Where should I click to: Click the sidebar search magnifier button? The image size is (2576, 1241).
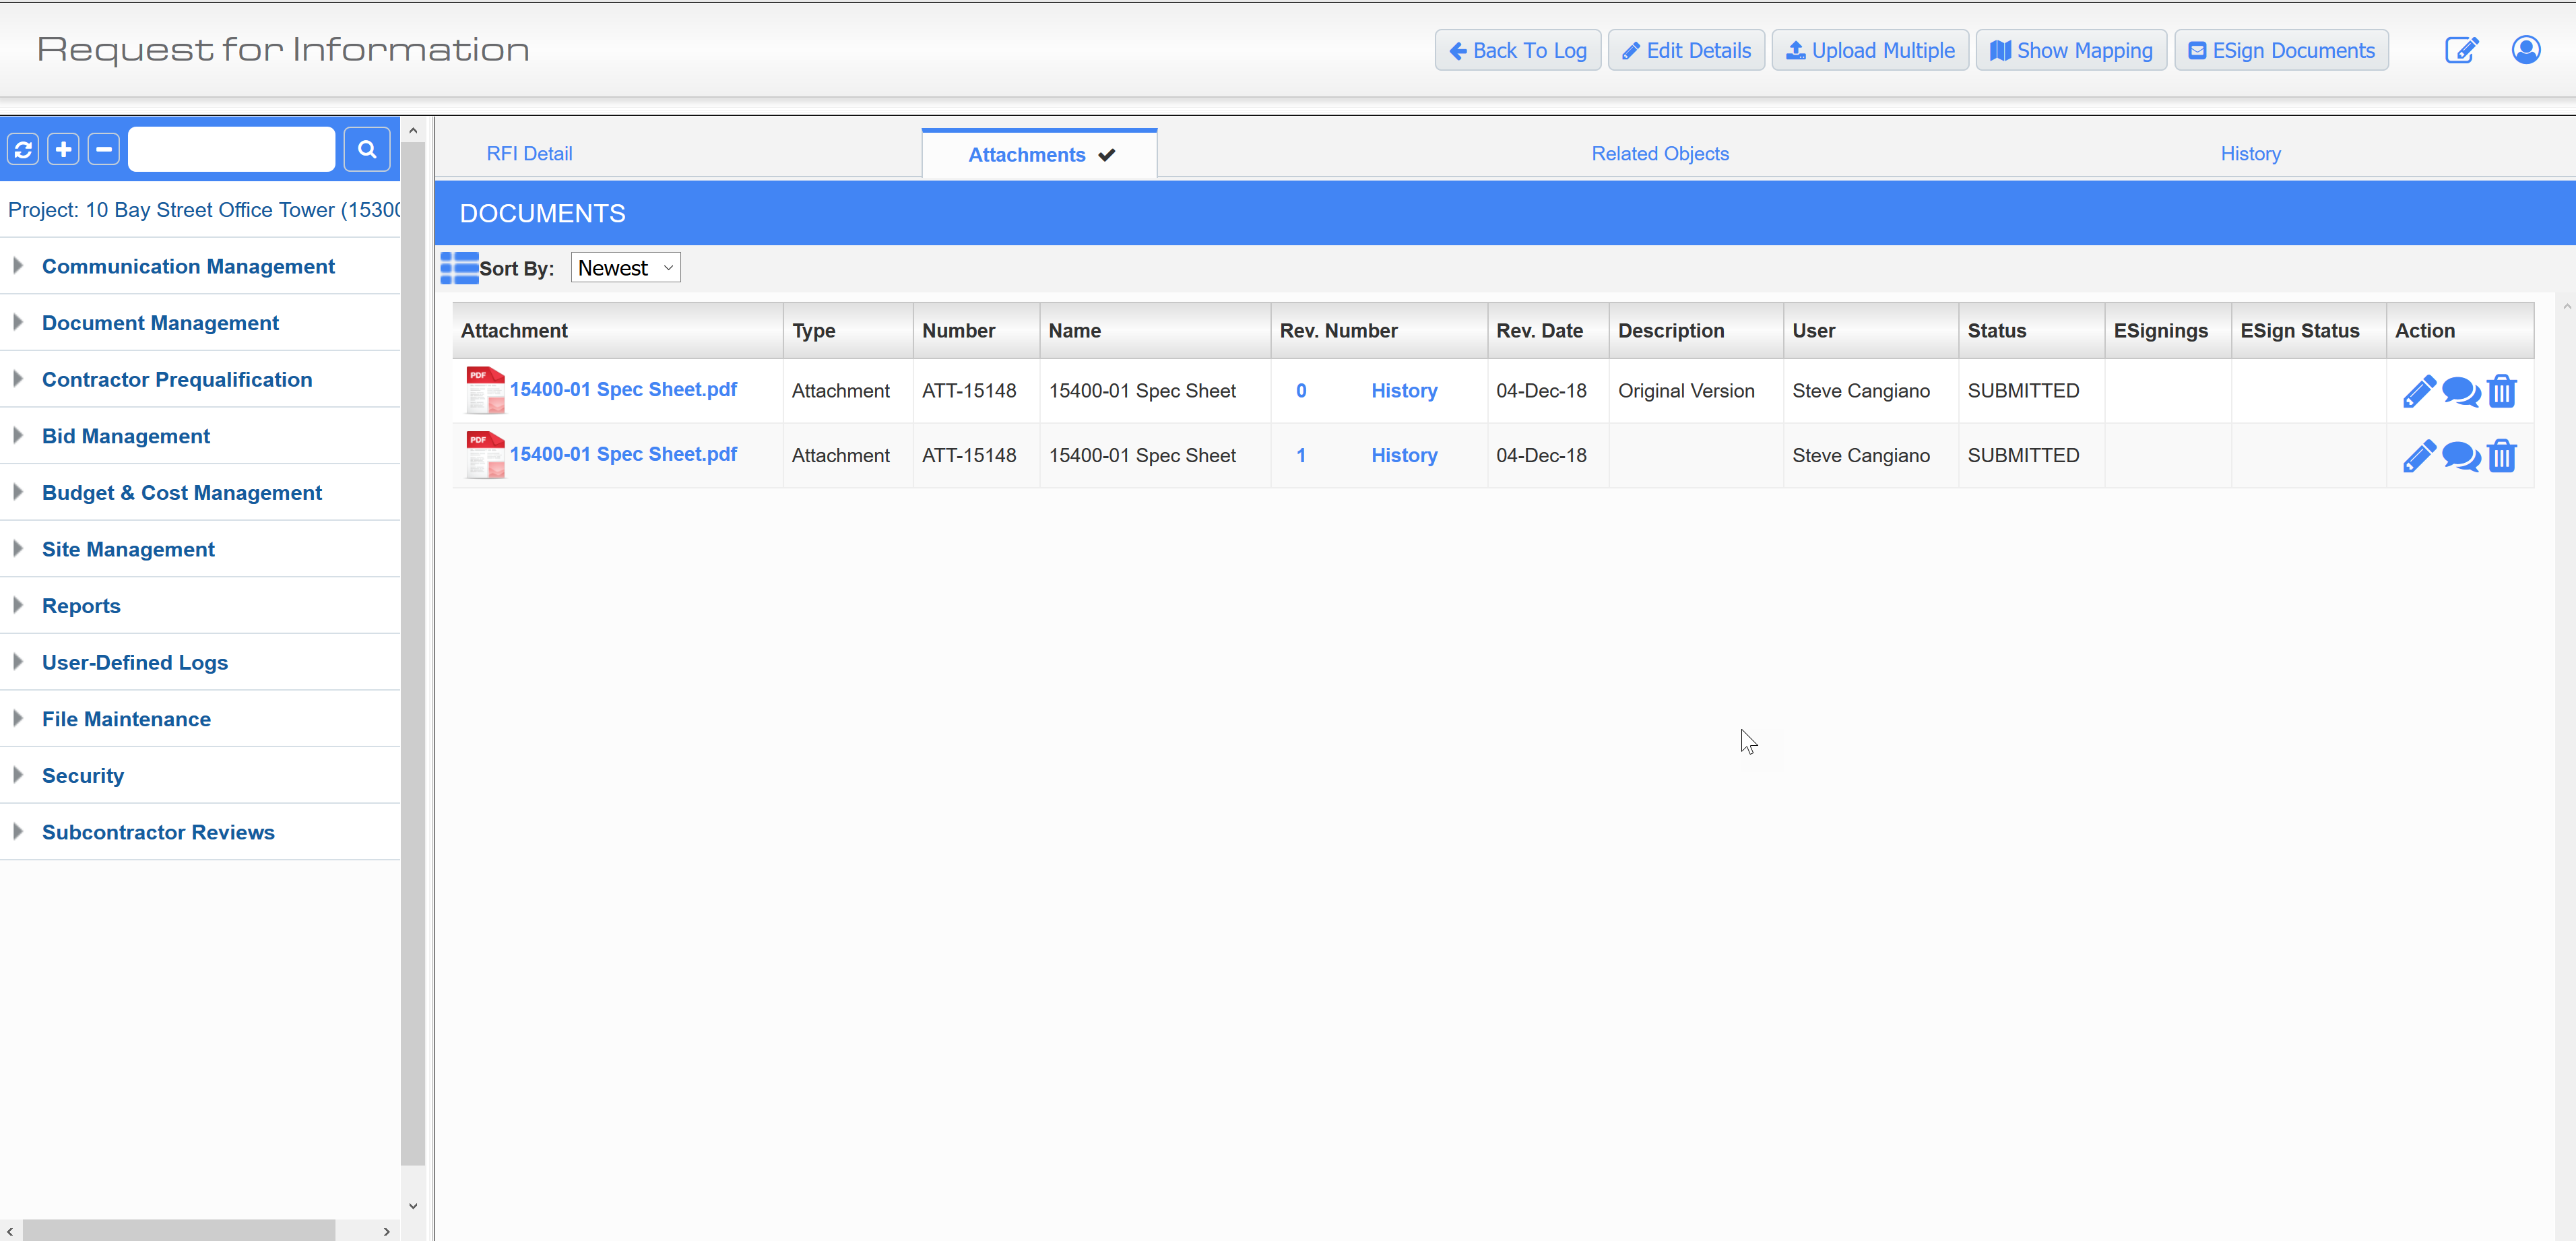(x=367, y=149)
